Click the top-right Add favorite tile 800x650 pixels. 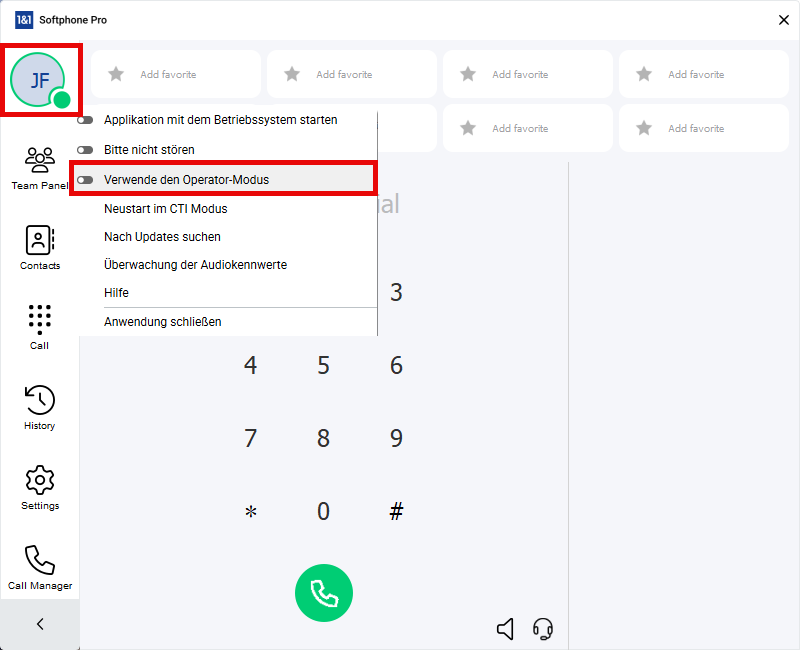[x=704, y=74]
